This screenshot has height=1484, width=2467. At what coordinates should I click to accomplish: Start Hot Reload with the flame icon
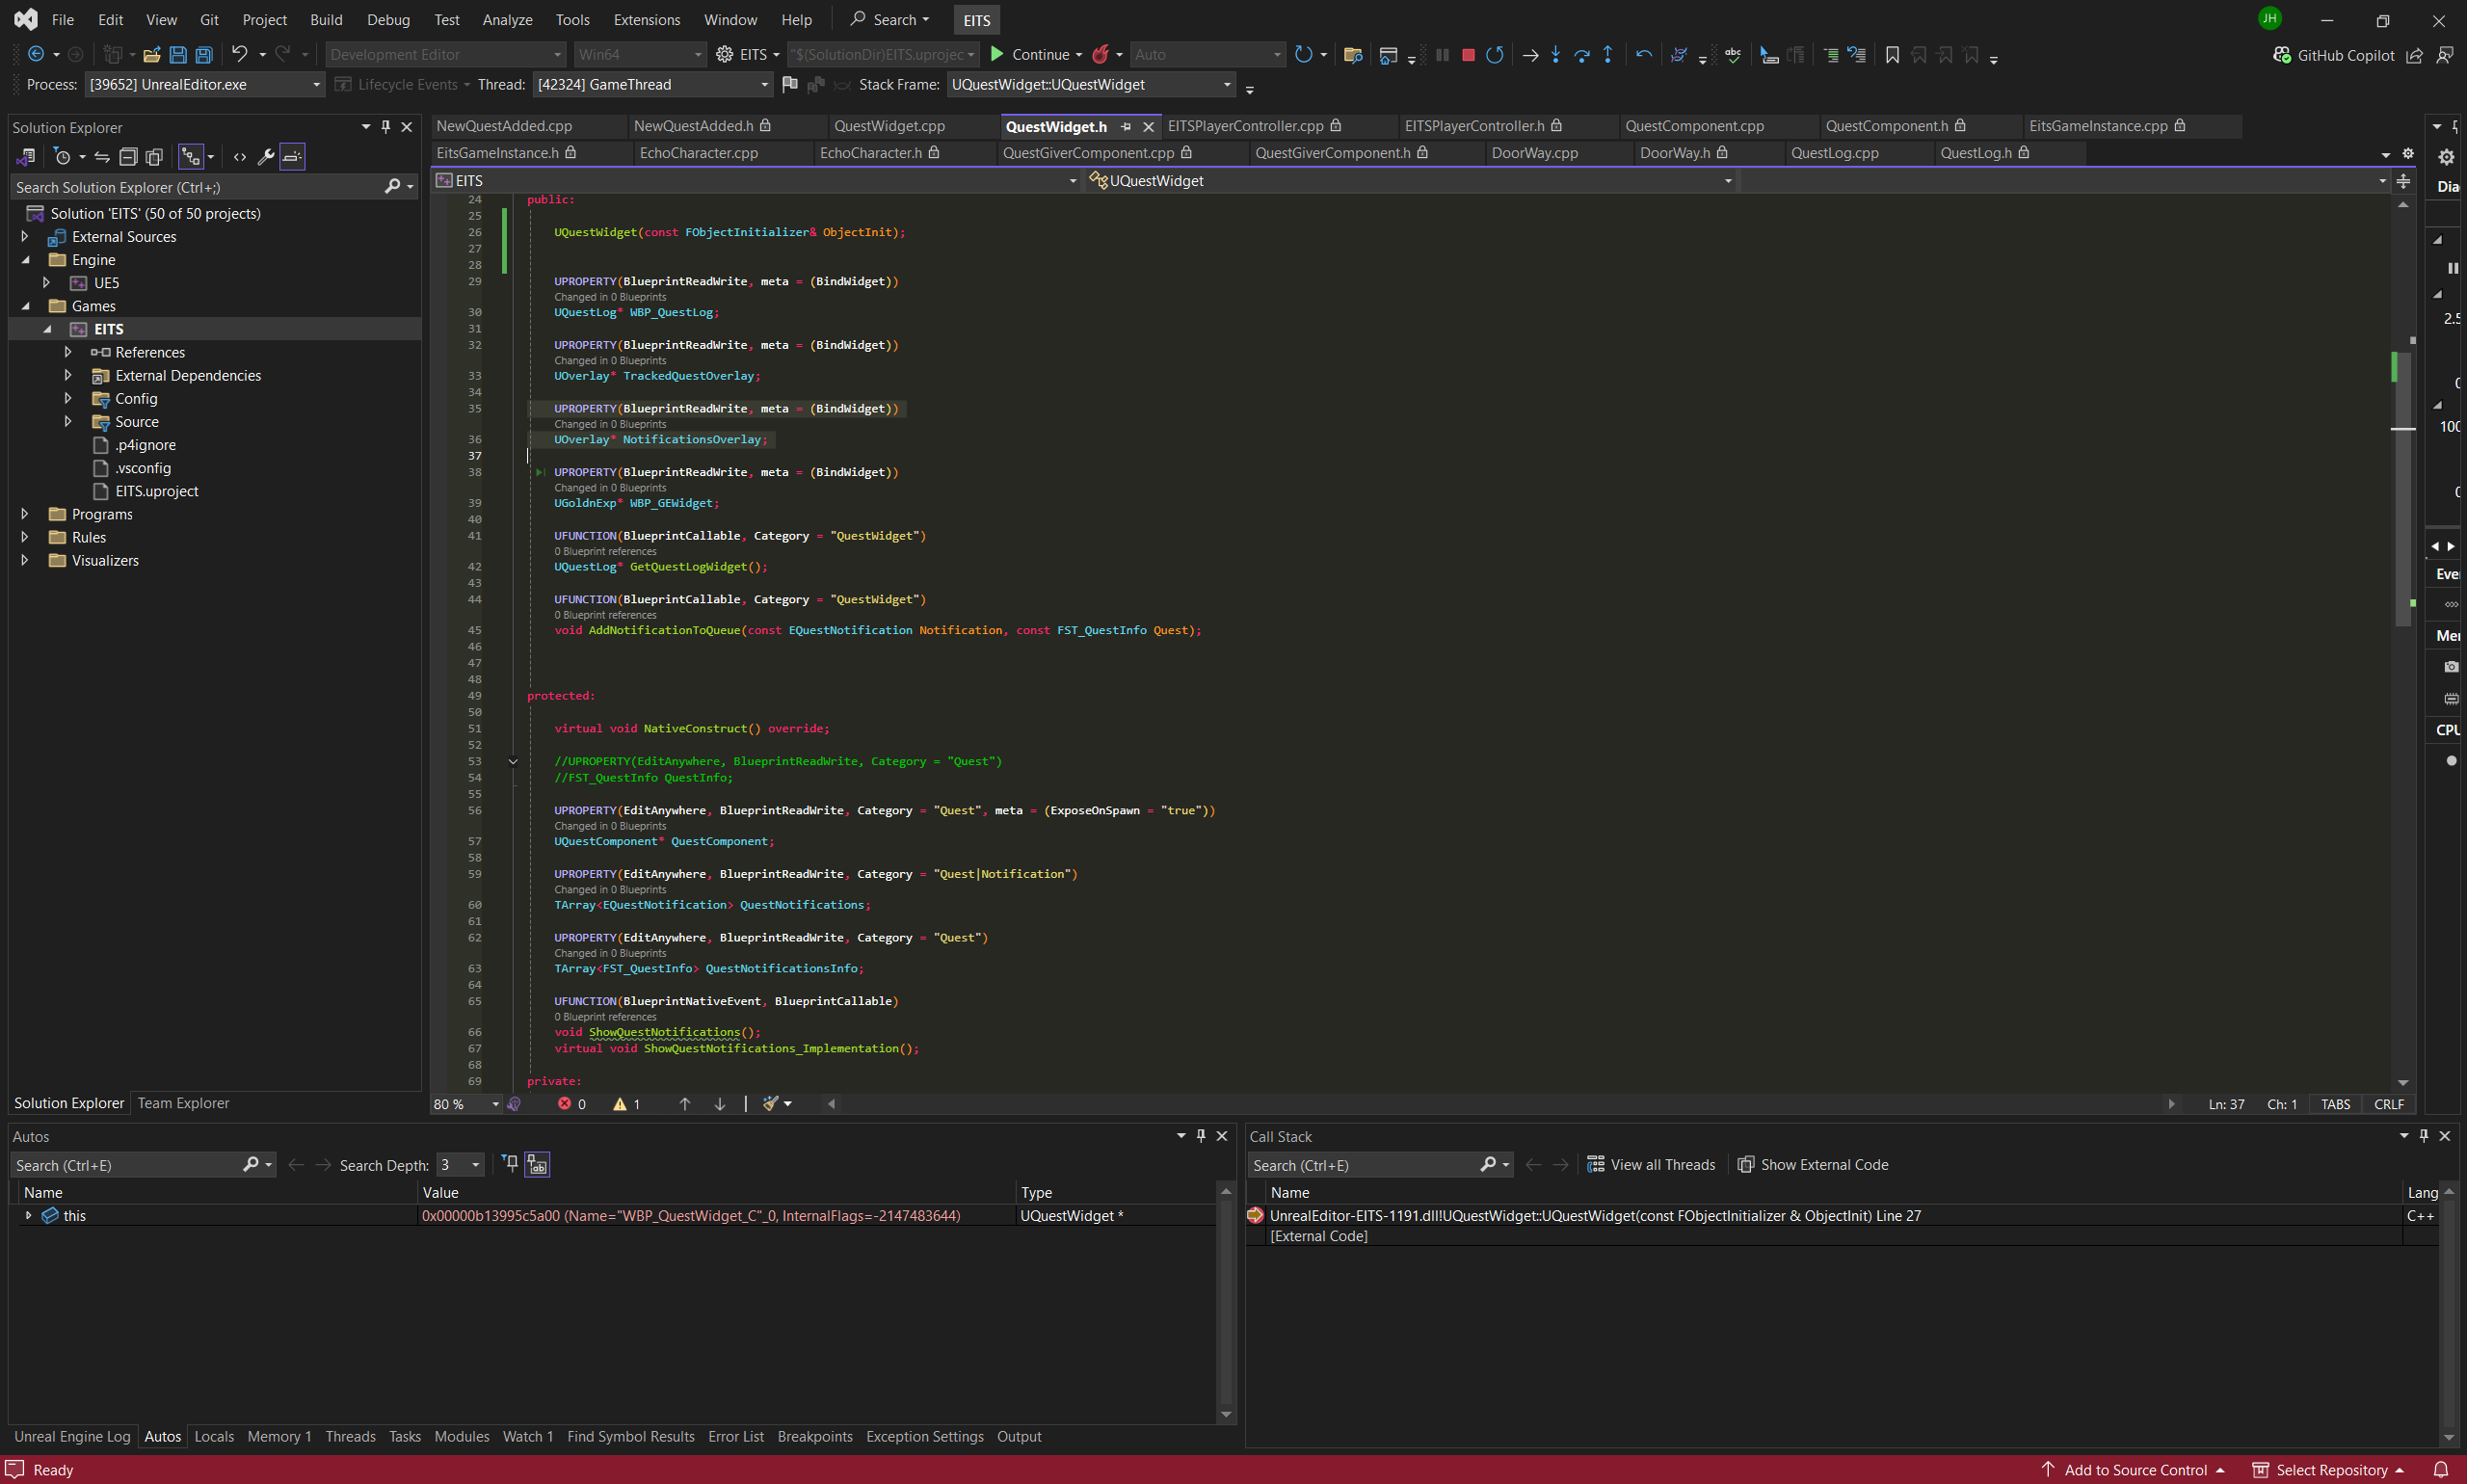pyautogui.click(x=1101, y=54)
